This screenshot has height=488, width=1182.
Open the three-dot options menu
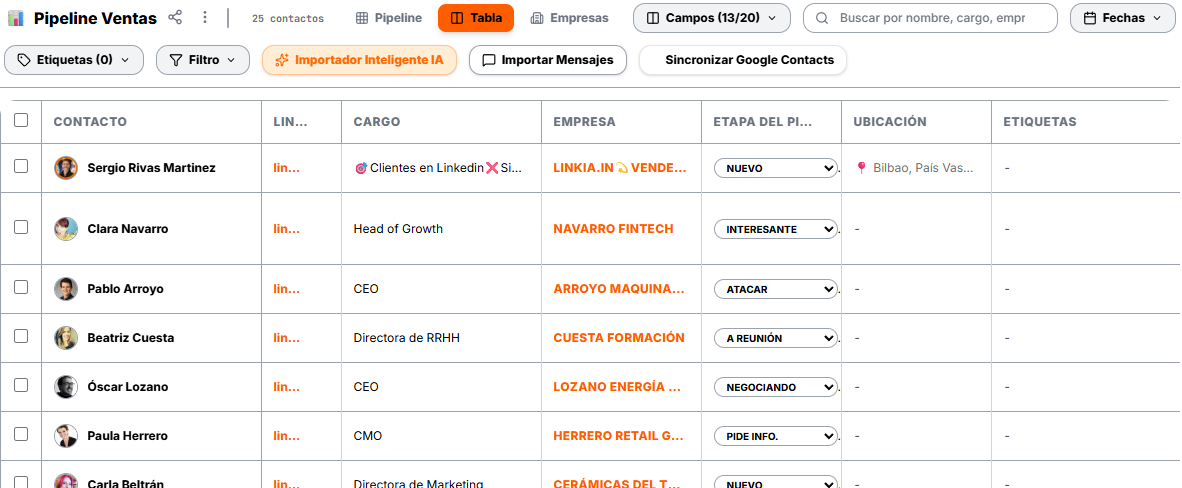pos(205,17)
